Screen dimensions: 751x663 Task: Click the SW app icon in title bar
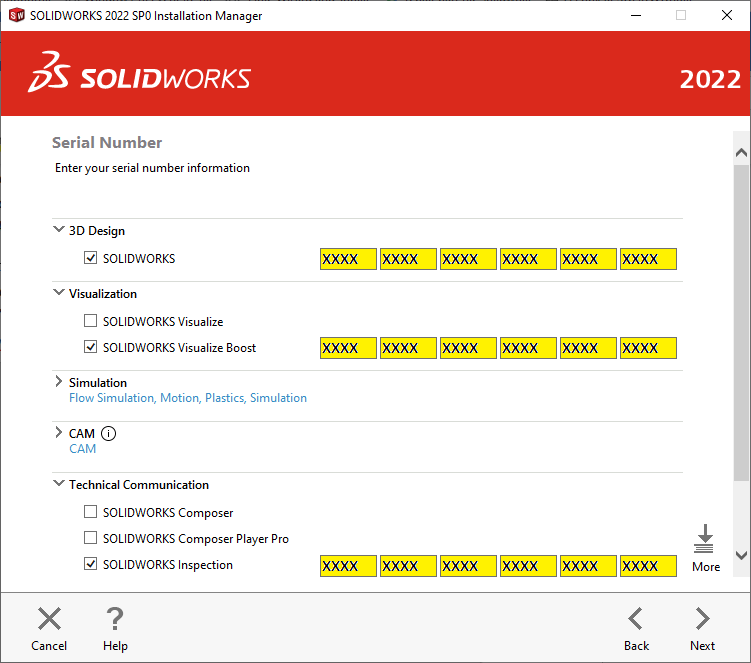[16, 15]
